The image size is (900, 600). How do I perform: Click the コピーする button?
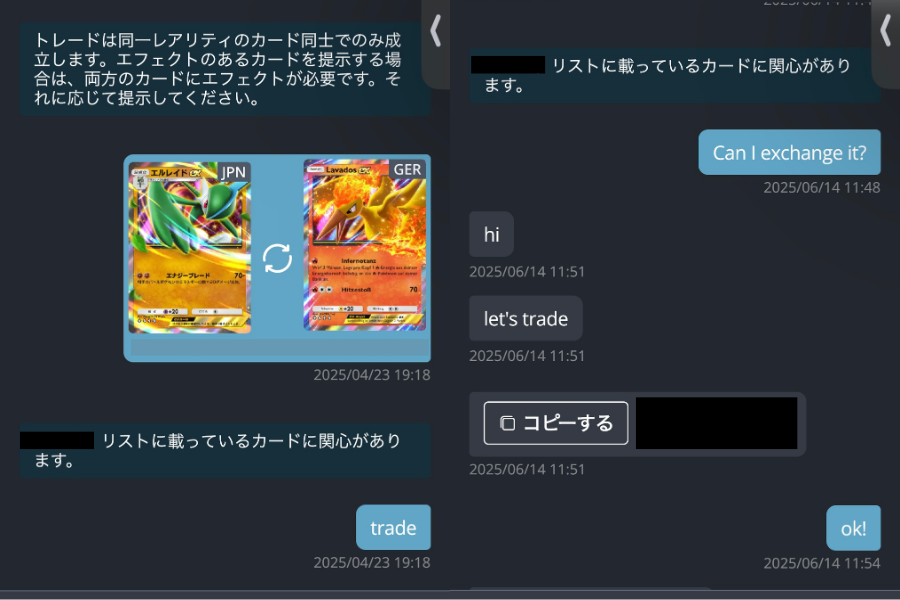click(x=556, y=423)
